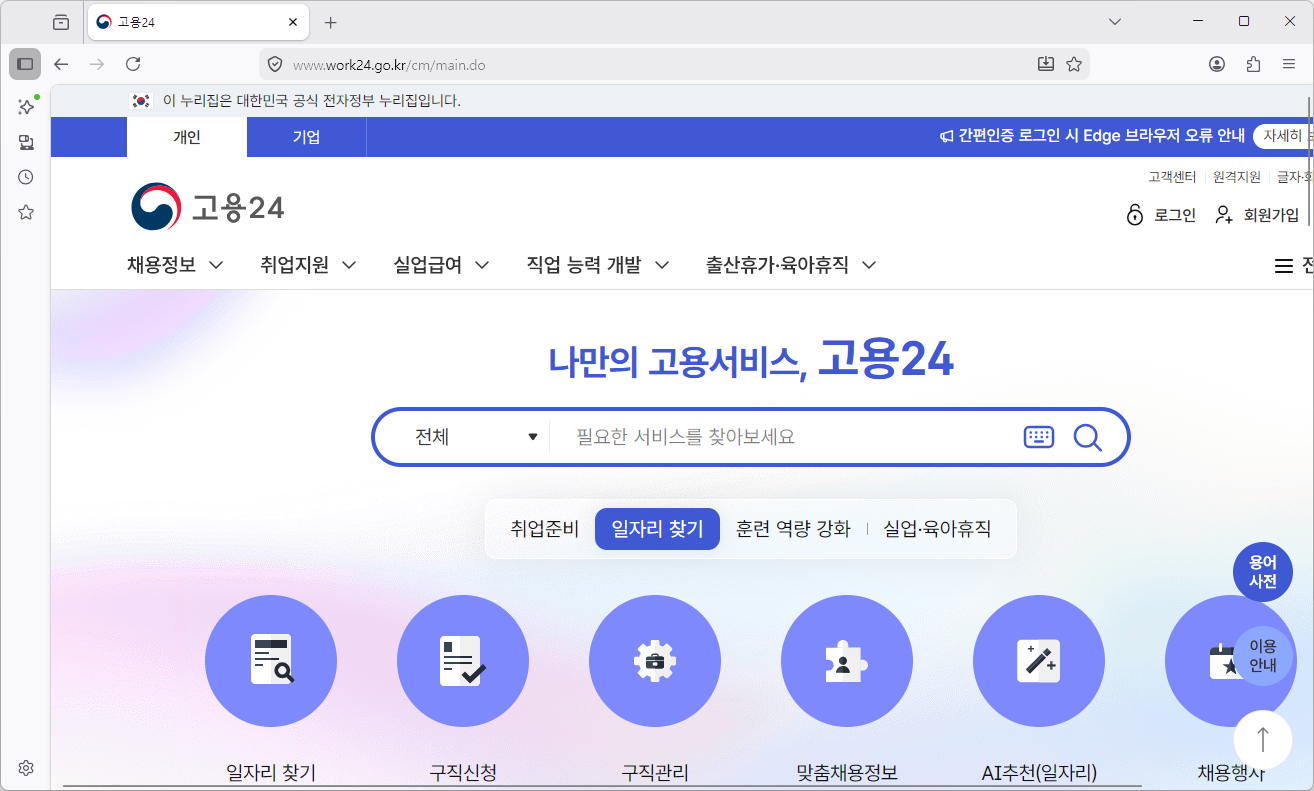Open the sidebar settings gear icon

coord(26,768)
